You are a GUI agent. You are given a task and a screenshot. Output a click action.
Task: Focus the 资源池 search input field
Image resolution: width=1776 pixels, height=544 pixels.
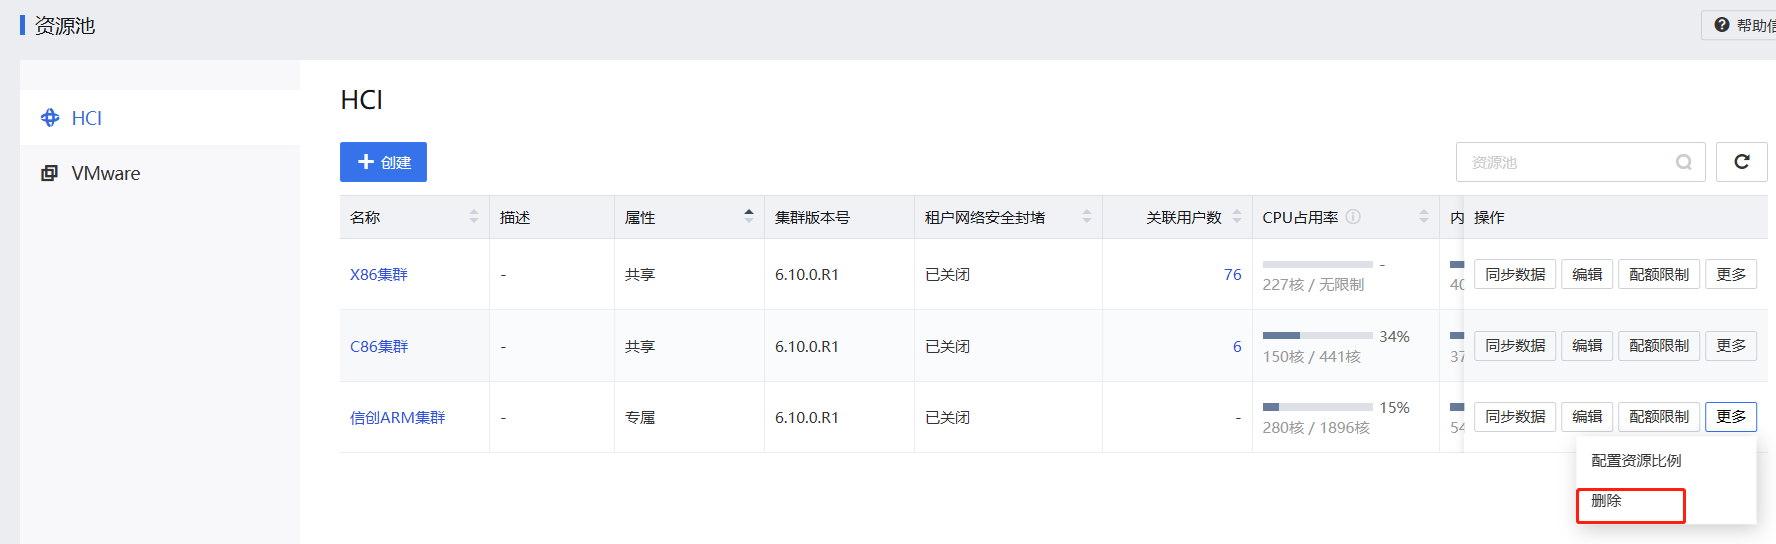[x=1565, y=162]
